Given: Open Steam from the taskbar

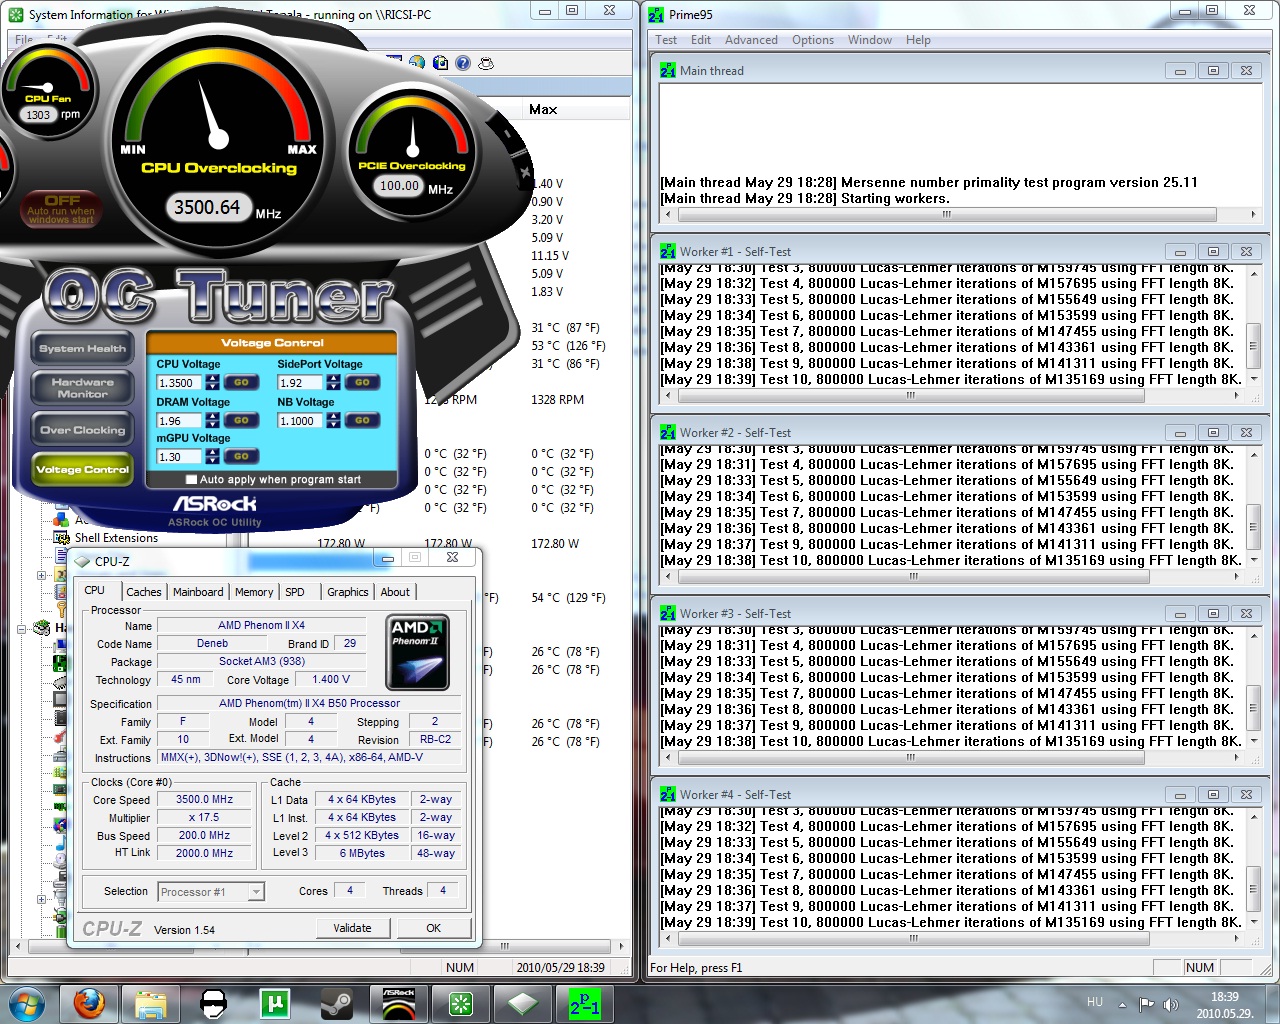Looking at the screenshot, I should point(336,1003).
